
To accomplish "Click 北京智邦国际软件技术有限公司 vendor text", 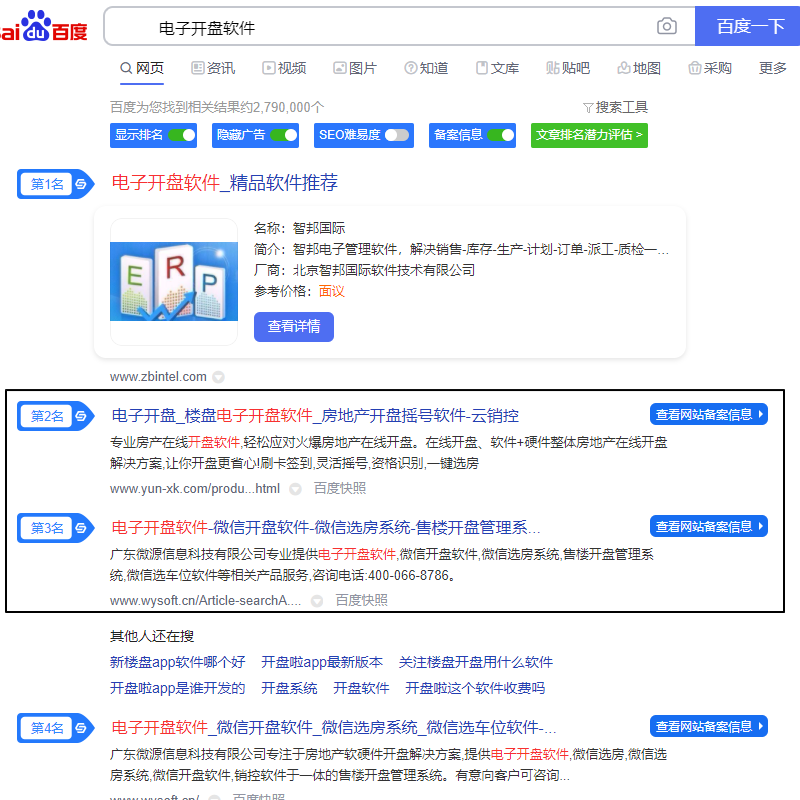I will tap(384, 270).
